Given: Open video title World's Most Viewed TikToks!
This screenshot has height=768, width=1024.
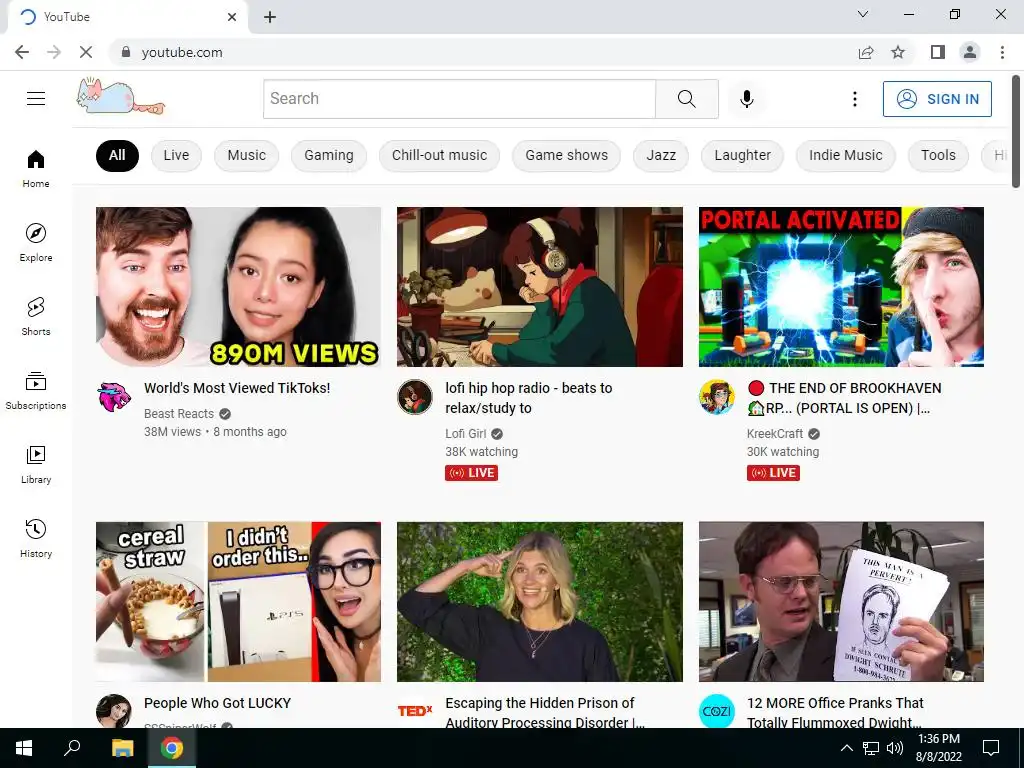Looking at the screenshot, I should [x=237, y=388].
